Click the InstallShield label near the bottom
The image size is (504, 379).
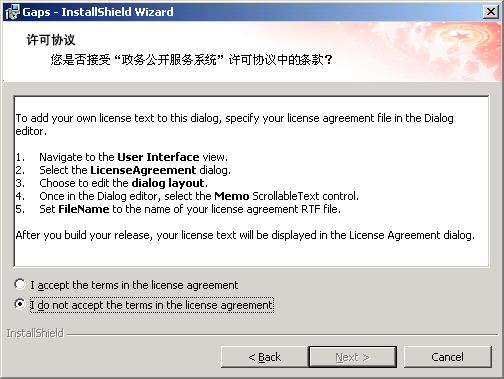[x=35, y=333]
